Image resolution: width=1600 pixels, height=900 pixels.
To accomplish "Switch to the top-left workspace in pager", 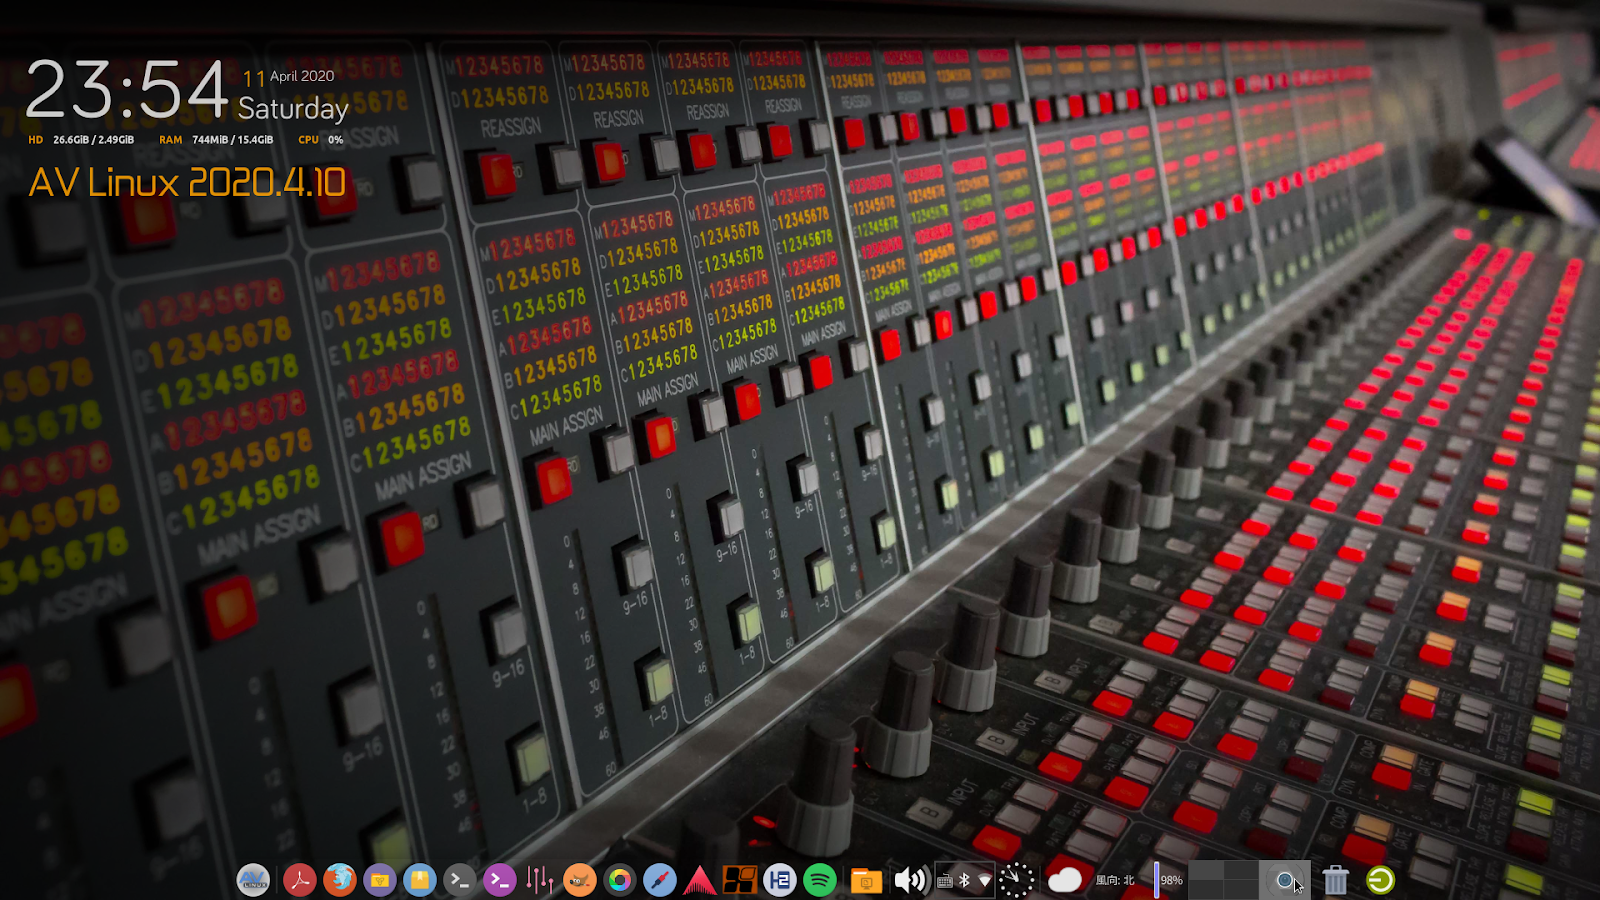I will pos(1206,871).
